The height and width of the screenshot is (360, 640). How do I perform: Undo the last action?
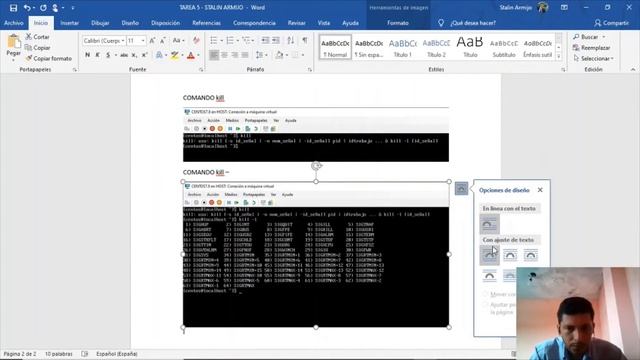click(x=27, y=8)
